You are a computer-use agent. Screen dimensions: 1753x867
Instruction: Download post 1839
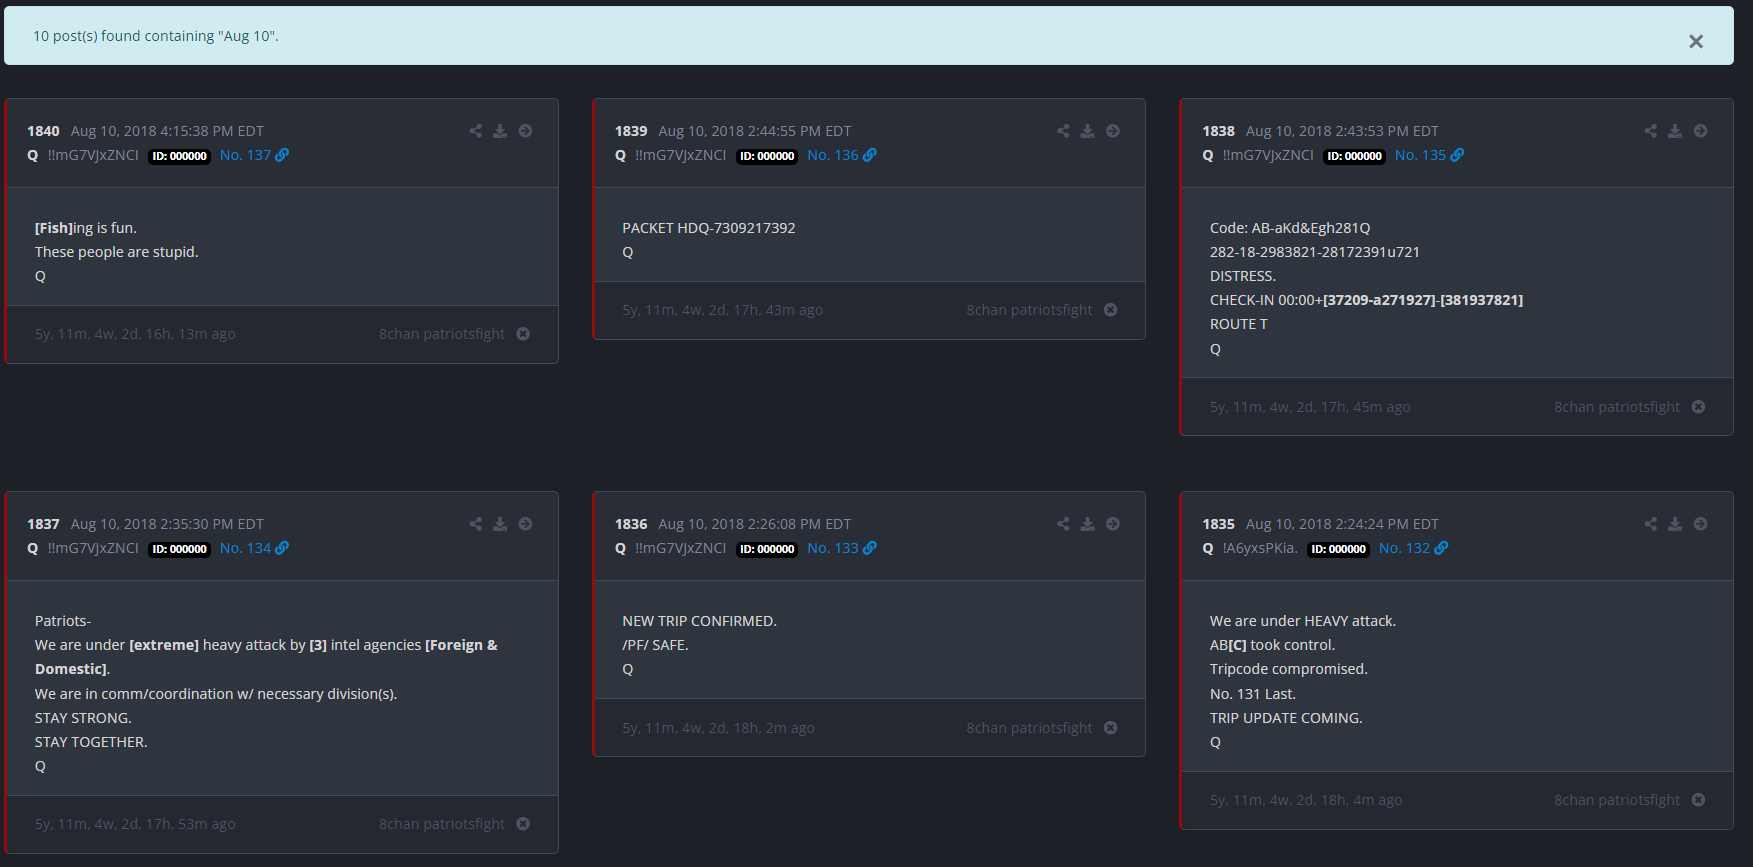(1088, 131)
